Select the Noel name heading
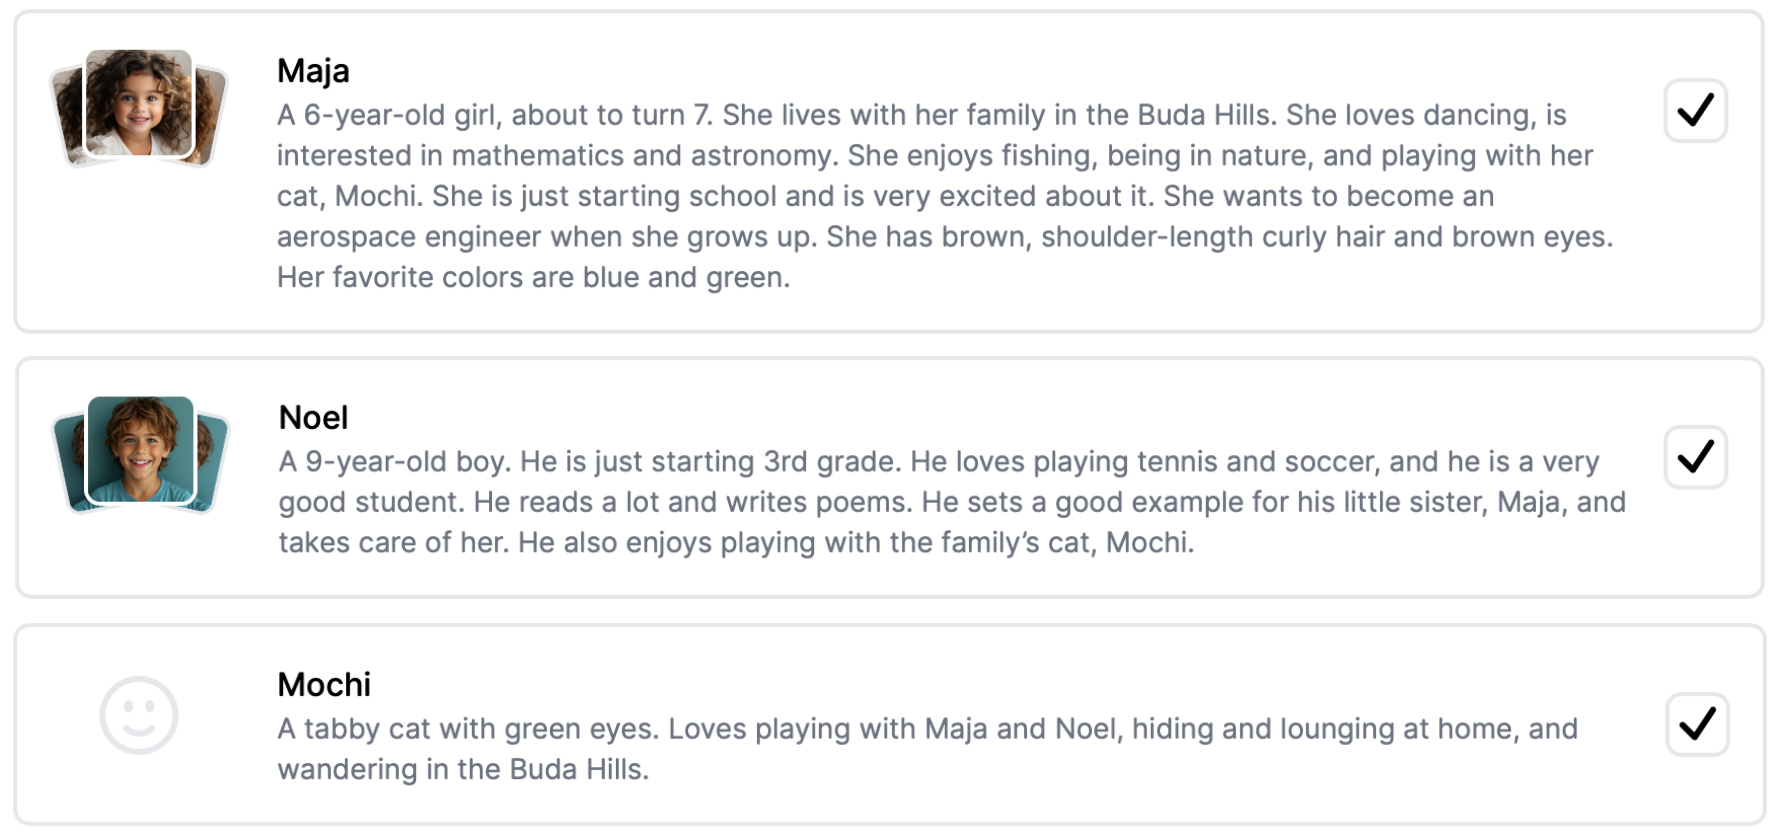 coord(313,417)
